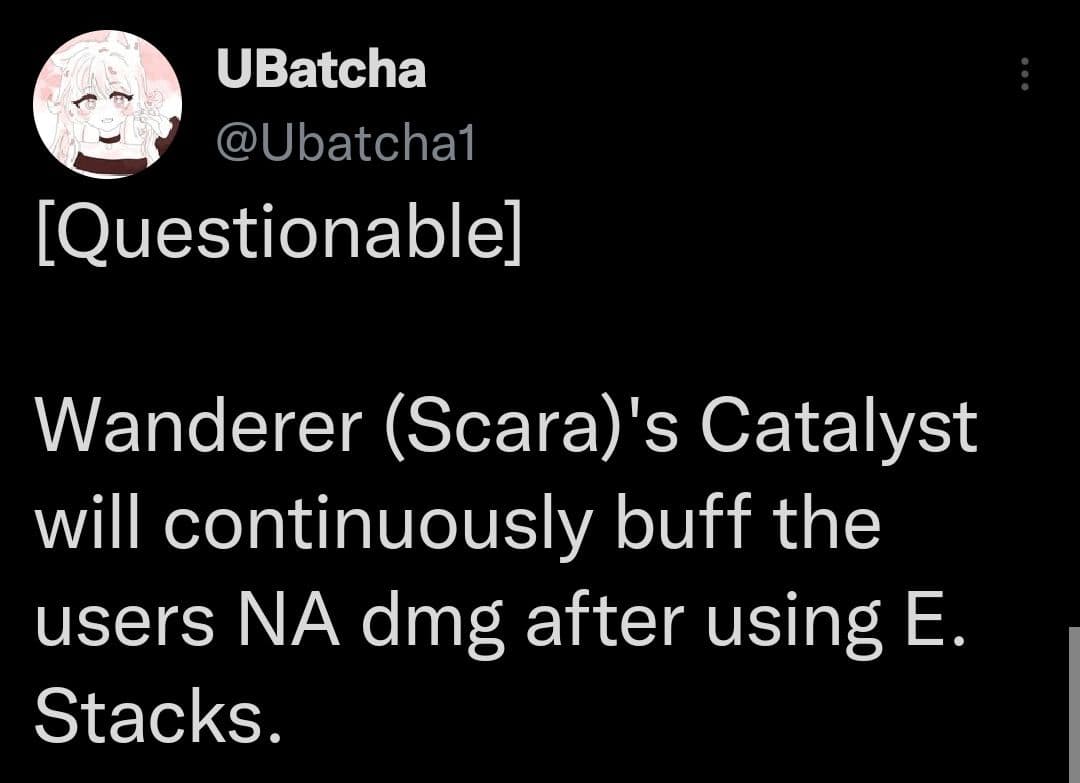Select the [Questionable] tag text
Image resolution: width=1080 pixels, height=783 pixels.
click(279, 233)
